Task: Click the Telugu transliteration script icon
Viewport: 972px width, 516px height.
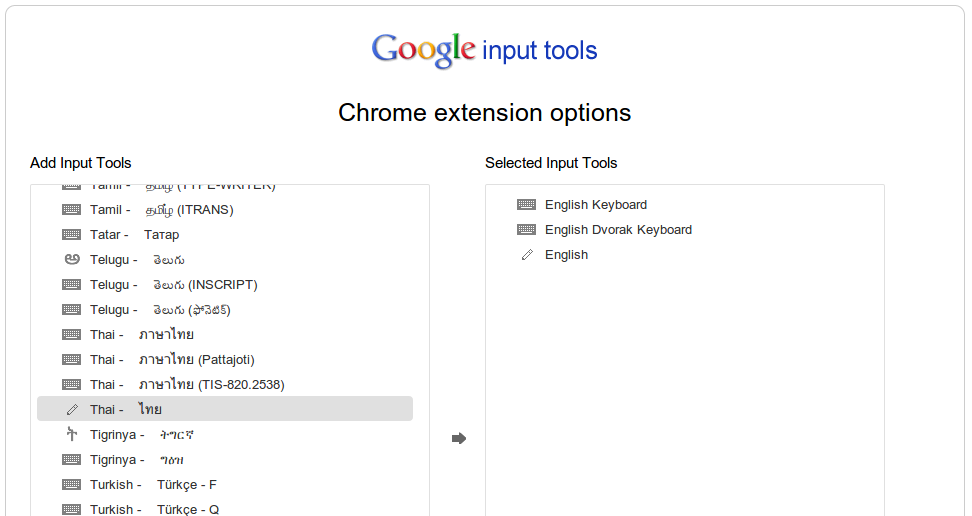Action: tap(72, 259)
